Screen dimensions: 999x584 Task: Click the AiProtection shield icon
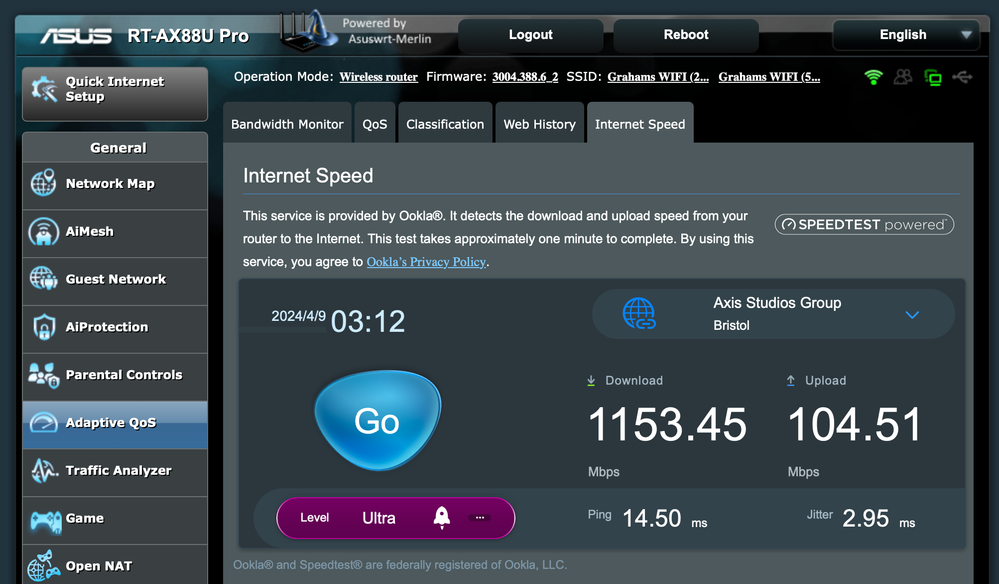click(x=43, y=327)
